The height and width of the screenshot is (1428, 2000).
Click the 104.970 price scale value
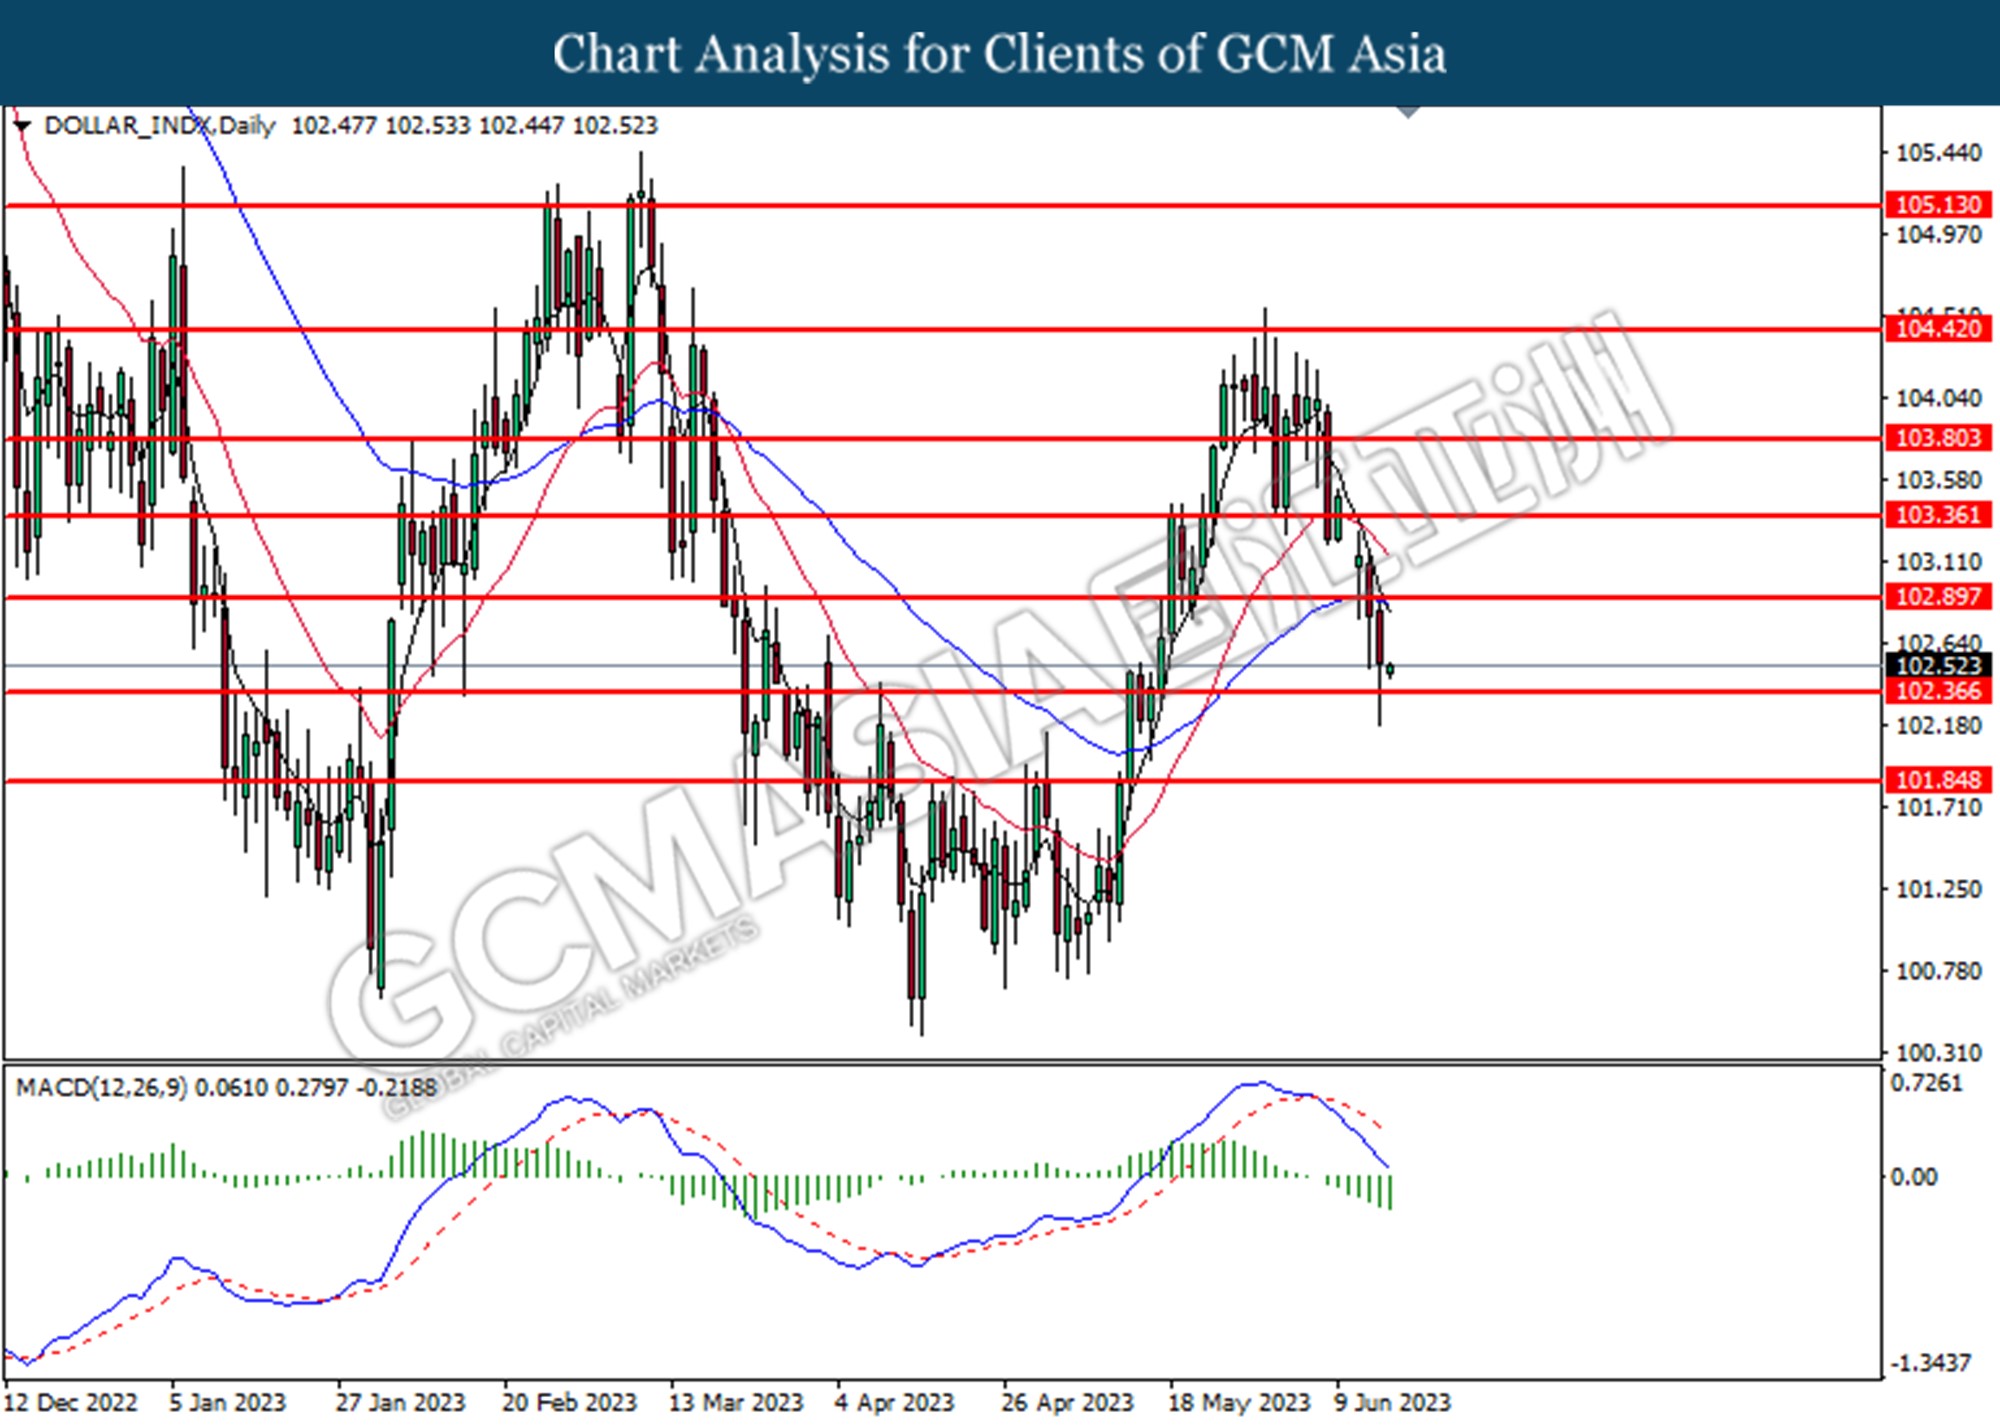pyautogui.click(x=1938, y=235)
